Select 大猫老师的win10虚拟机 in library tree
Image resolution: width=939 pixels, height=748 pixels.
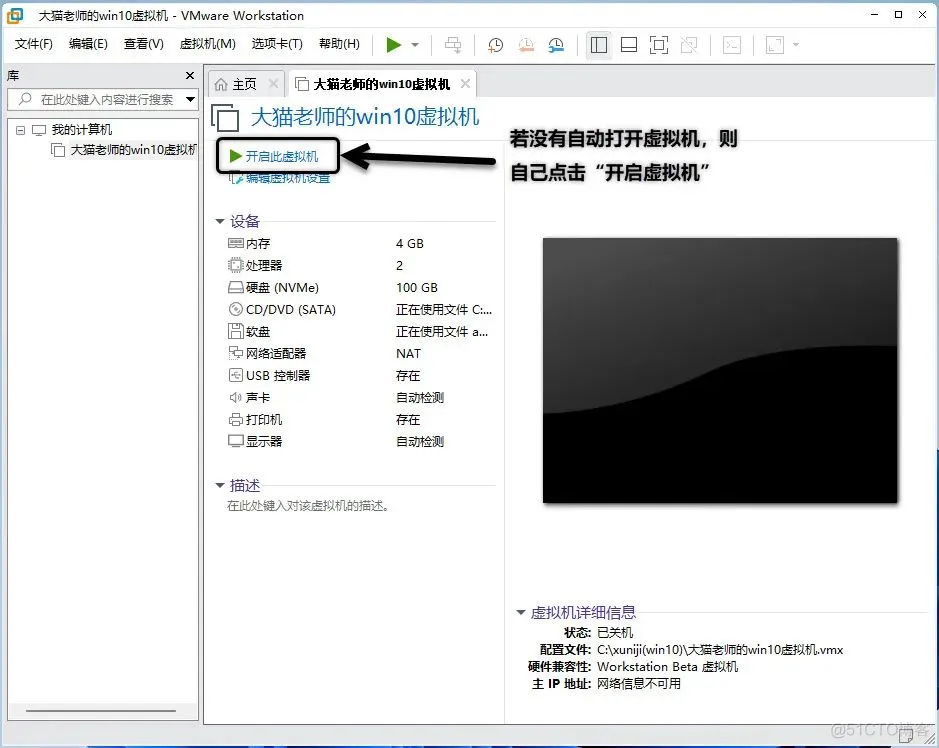133,150
